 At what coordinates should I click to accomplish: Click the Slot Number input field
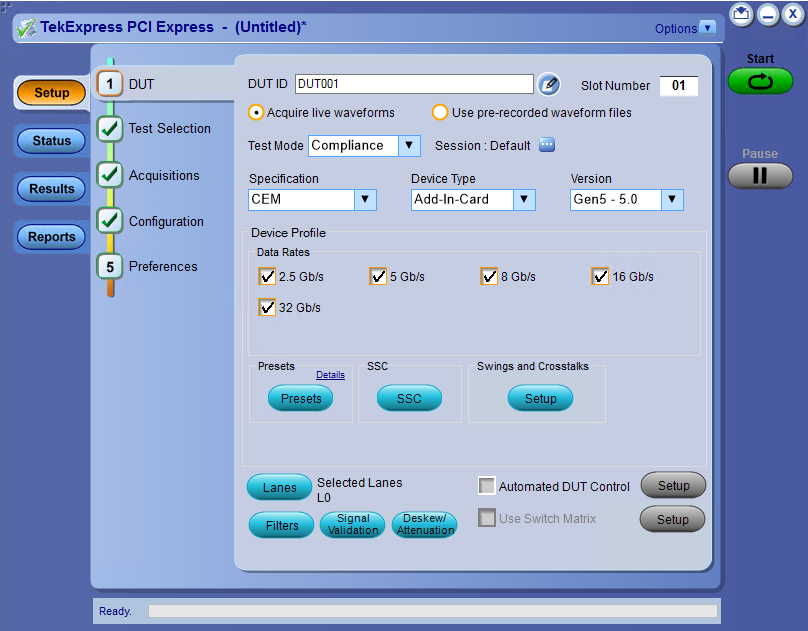click(x=678, y=86)
